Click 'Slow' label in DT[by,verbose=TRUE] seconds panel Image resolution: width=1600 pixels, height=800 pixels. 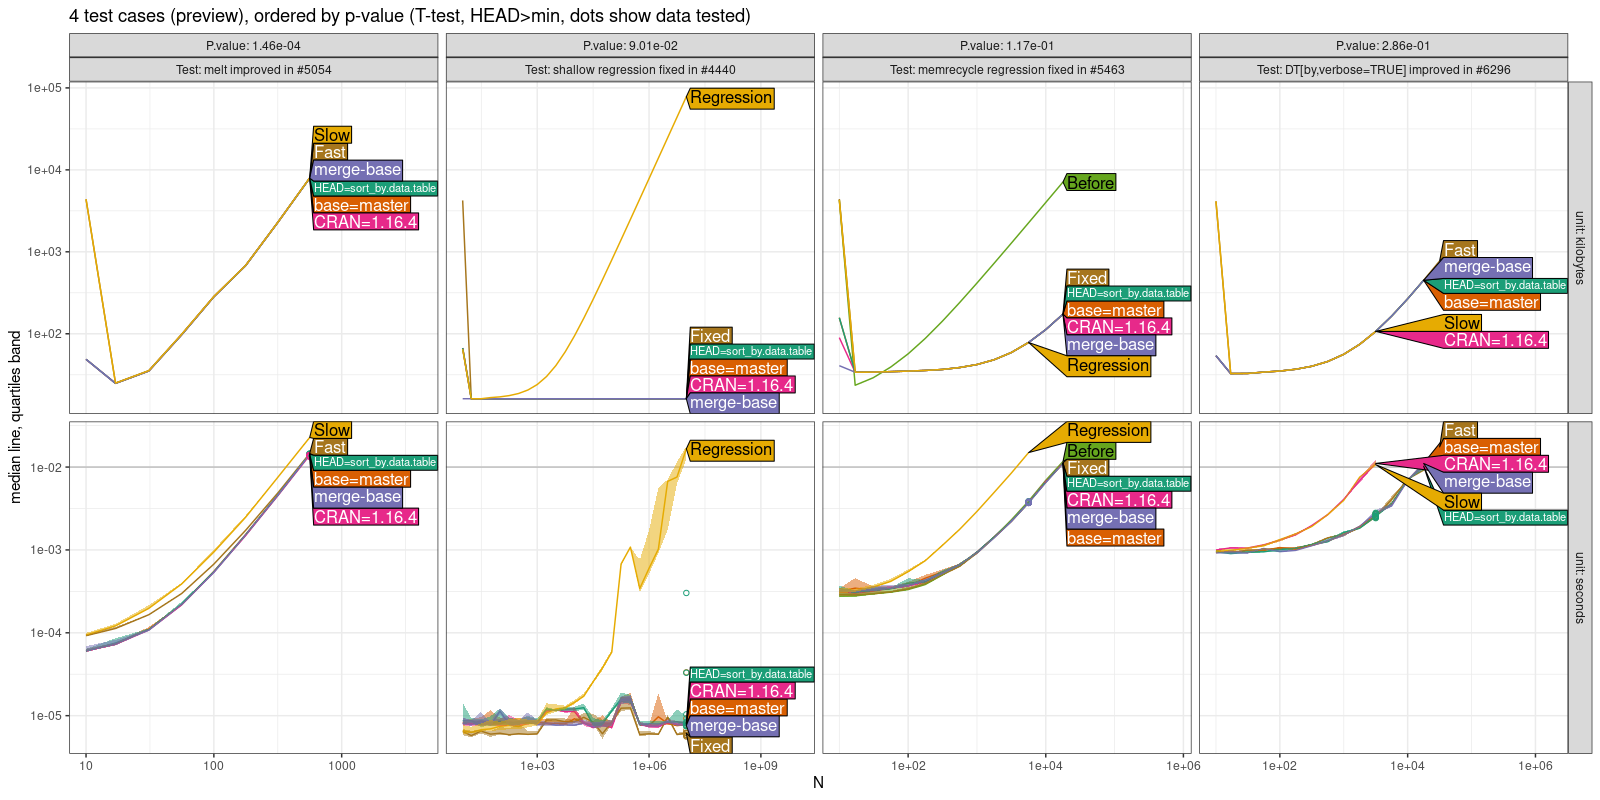tap(1462, 502)
